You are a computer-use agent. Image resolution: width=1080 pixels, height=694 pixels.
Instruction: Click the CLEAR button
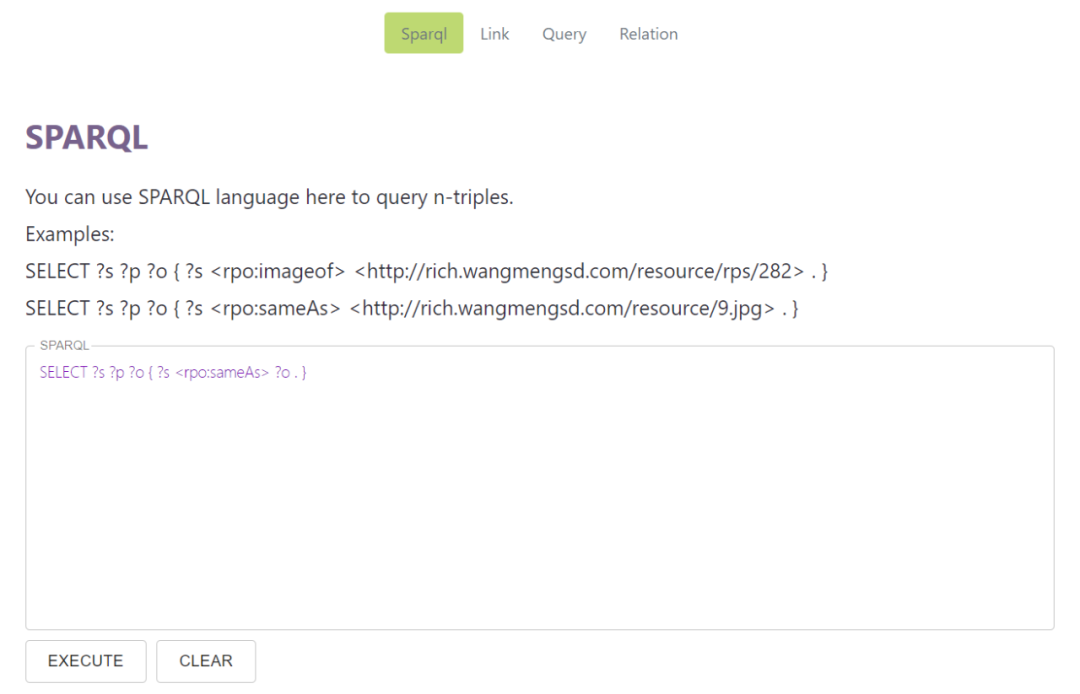click(x=206, y=661)
